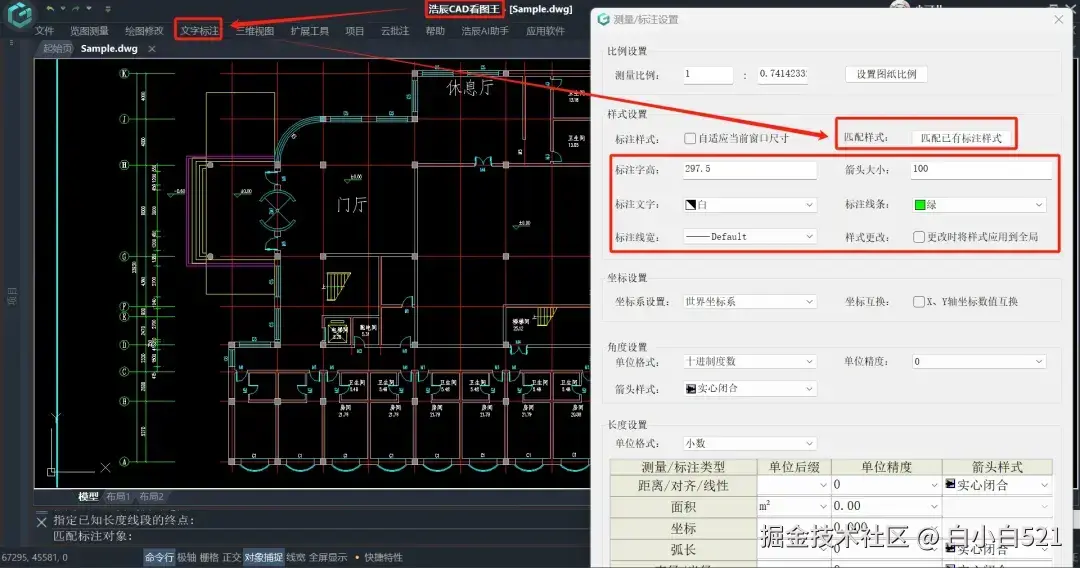Close the 测量/标注设置 dialog
Viewport: 1080px width, 568px height.
pyautogui.click(x=1059, y=19)
